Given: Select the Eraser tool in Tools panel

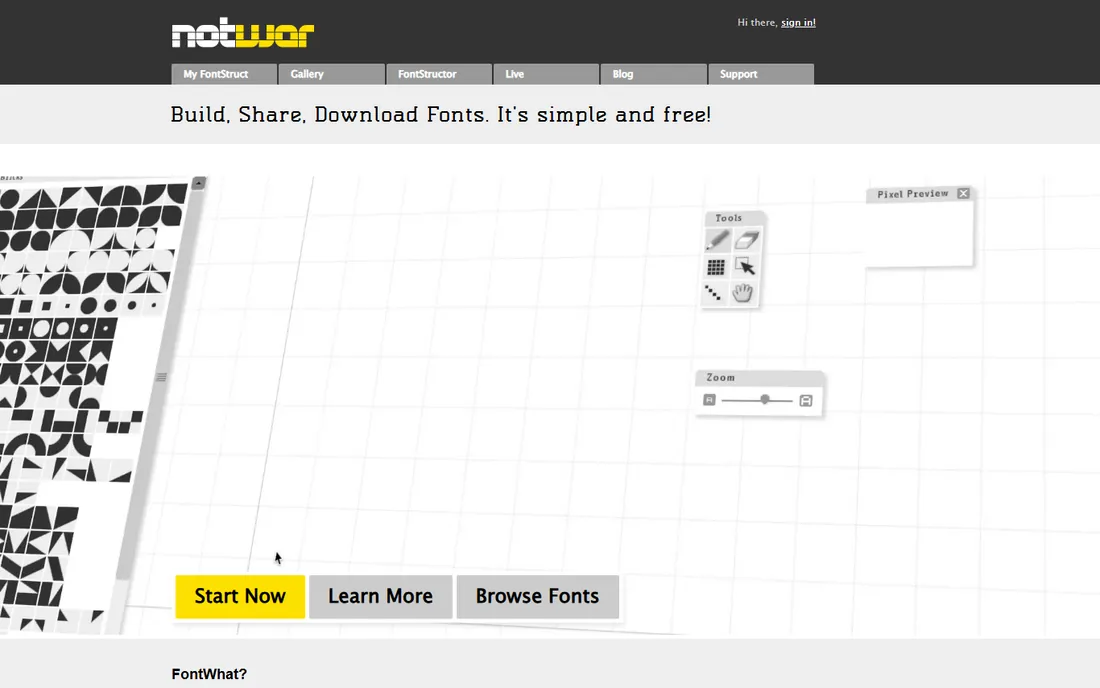Looking at the screenshot, I should pyautogui.click(x=746, y=241).
